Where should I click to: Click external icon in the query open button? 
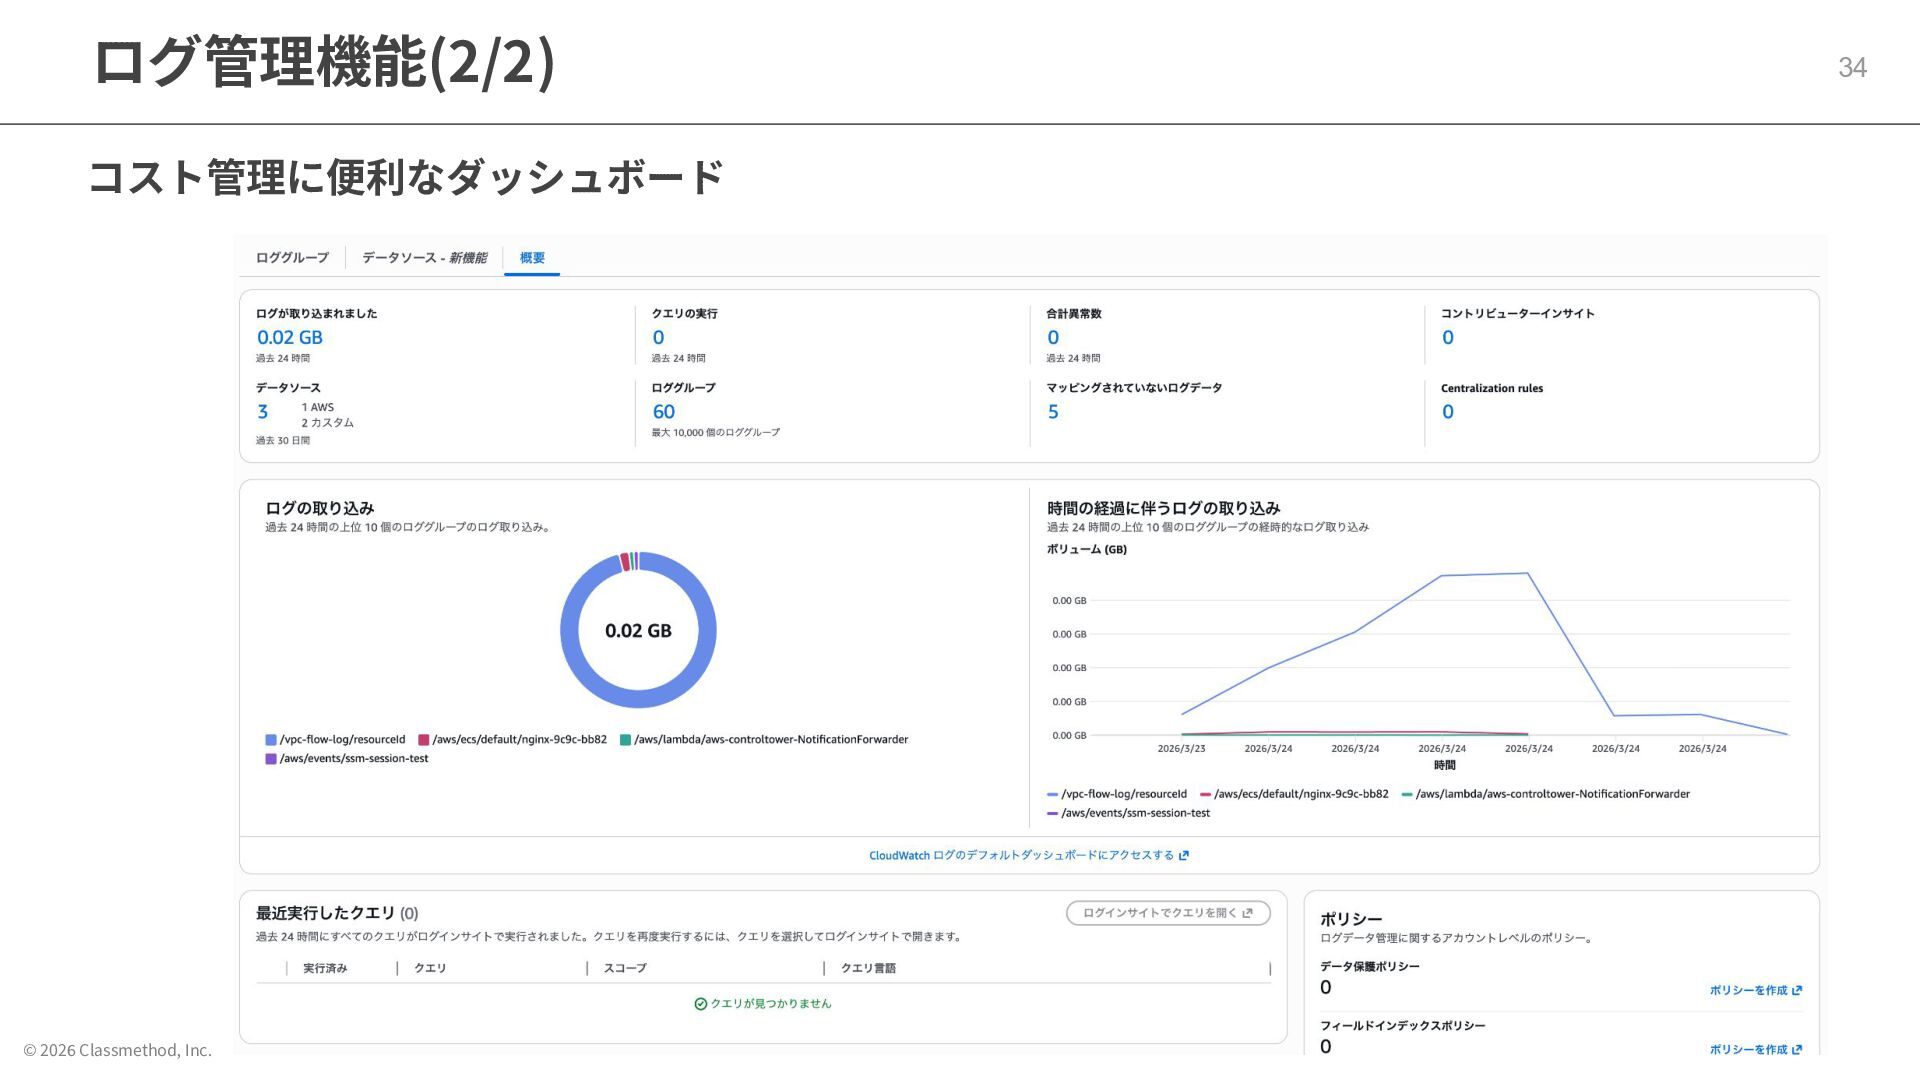pyautogui.click(x=1247, y=913)
